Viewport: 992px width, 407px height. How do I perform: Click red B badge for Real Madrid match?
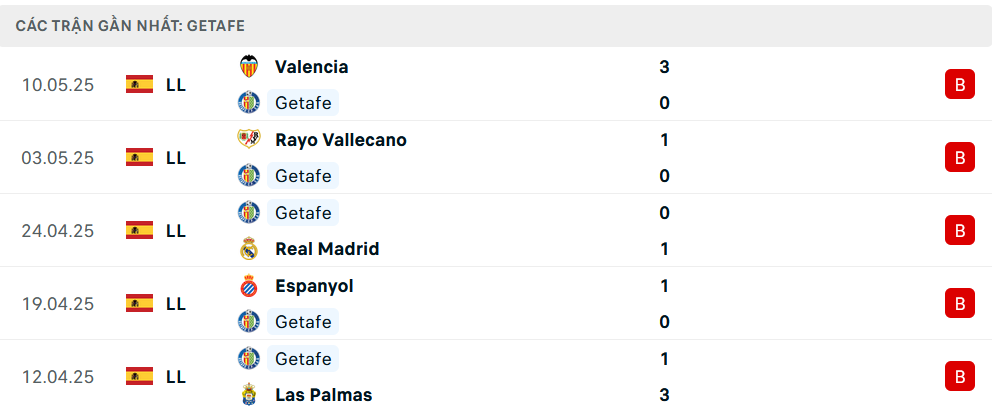960,230
